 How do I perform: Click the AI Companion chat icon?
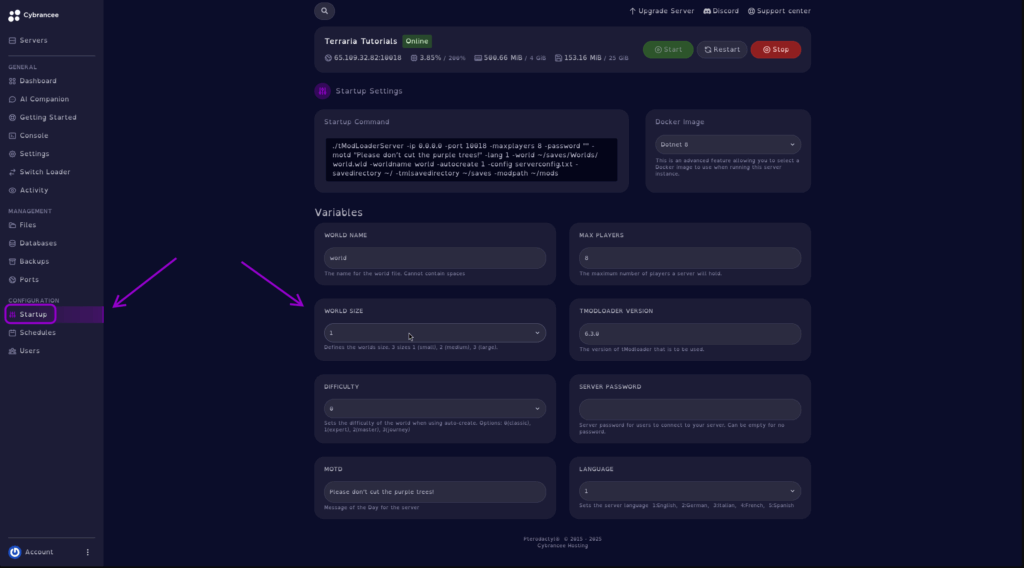tap(12, 99)
